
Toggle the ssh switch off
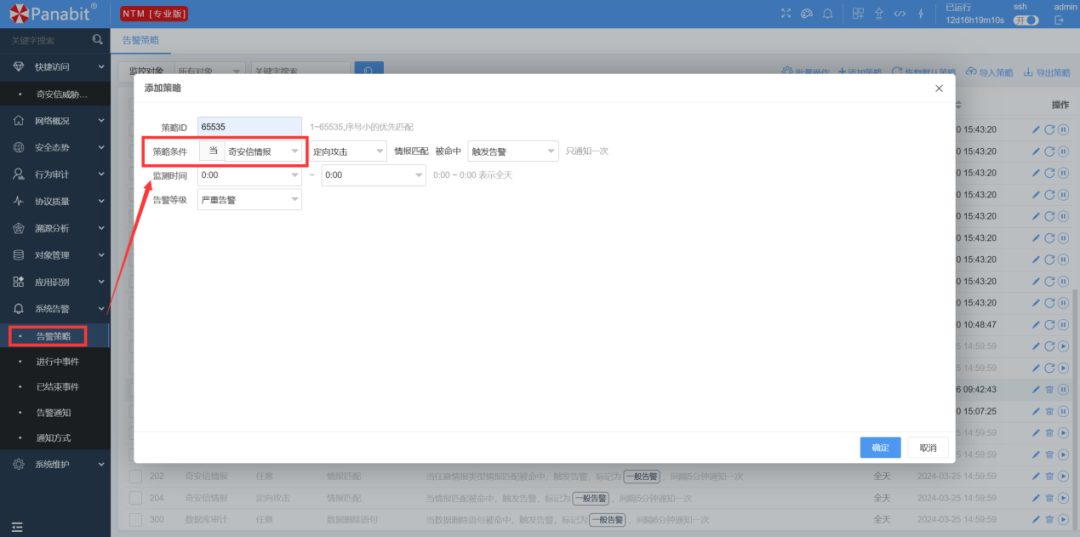(1025, 20)
